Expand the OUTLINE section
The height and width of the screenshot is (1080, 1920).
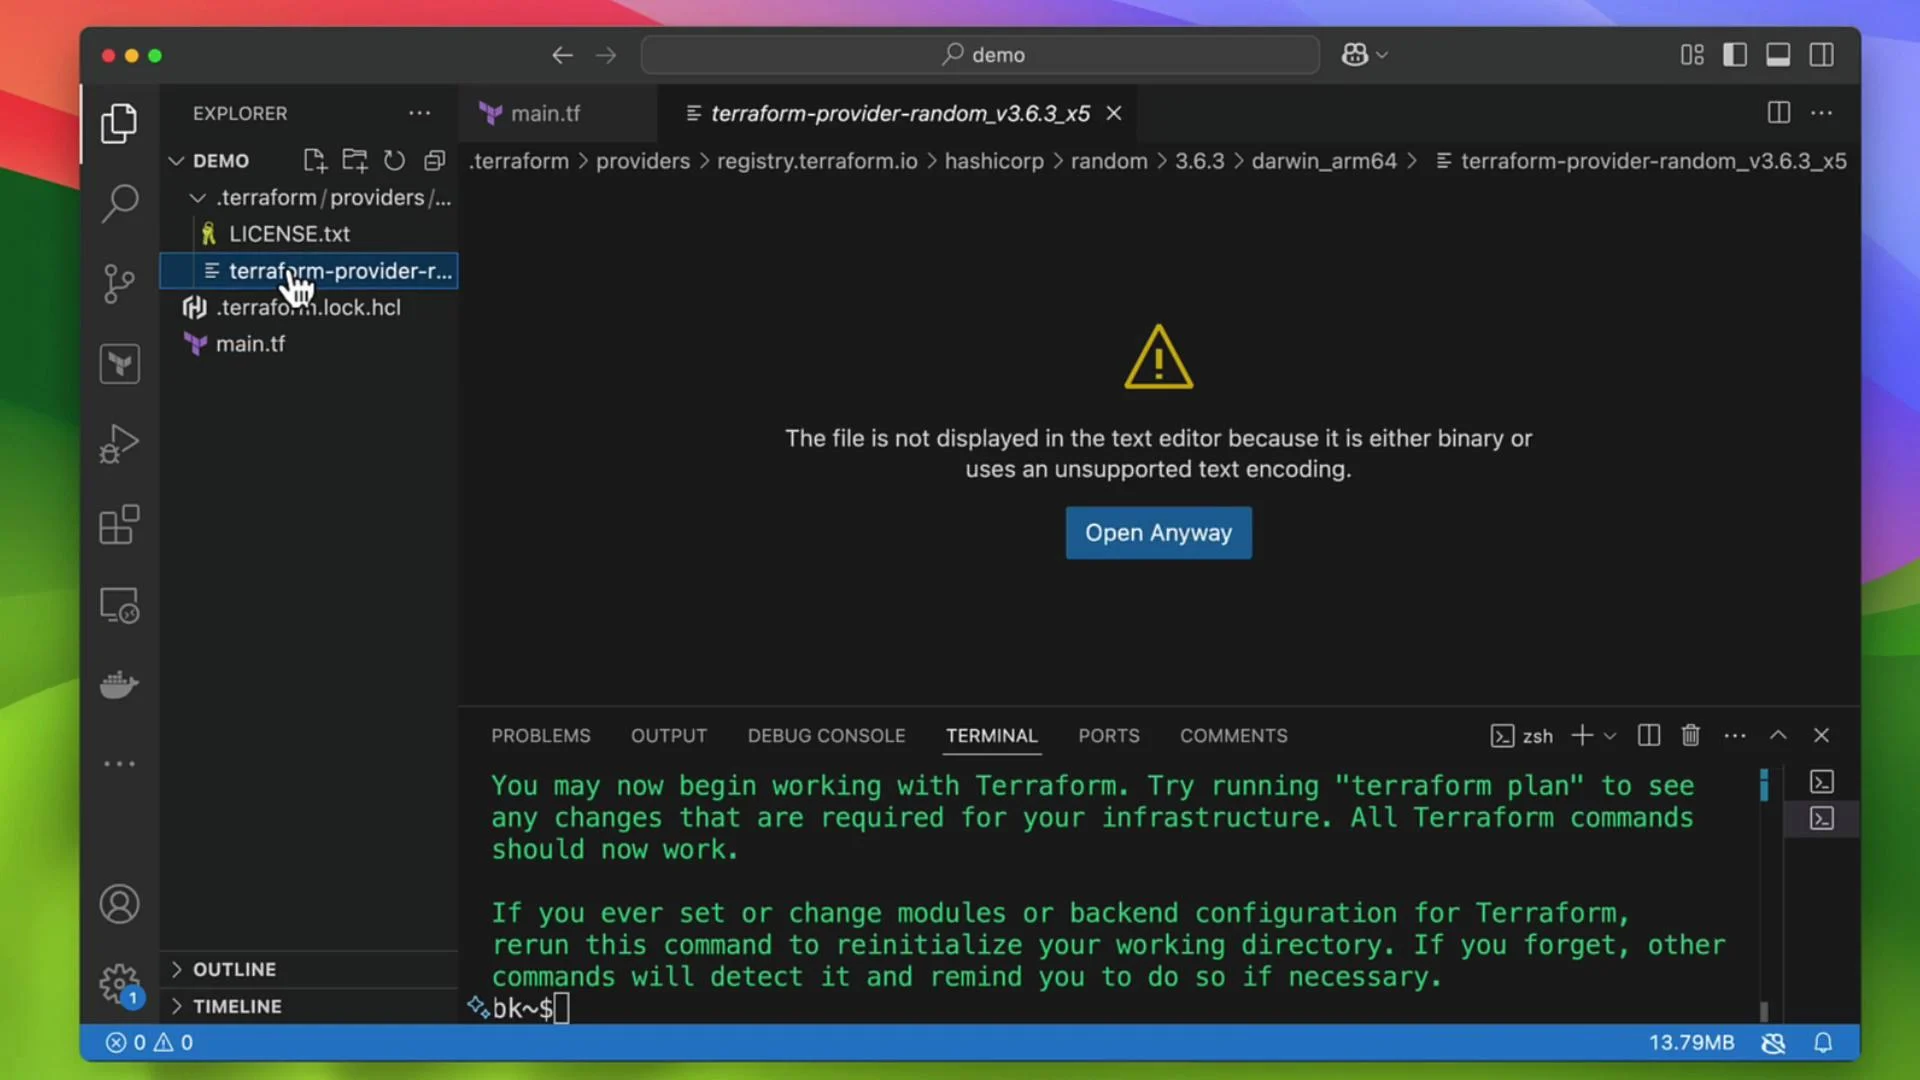[309, 969]
